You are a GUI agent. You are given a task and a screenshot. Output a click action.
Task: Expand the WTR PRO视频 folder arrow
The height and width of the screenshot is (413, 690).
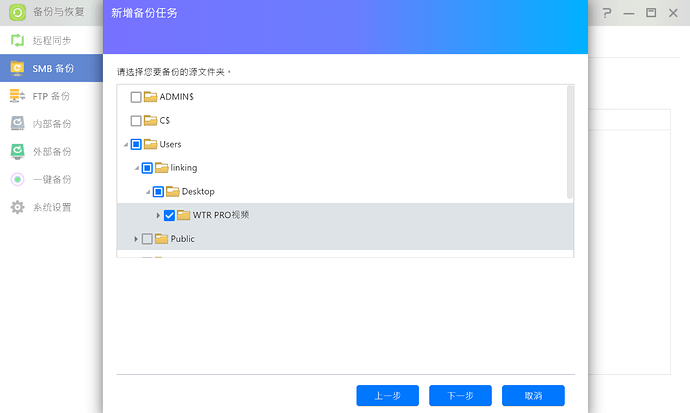point(158,215)
